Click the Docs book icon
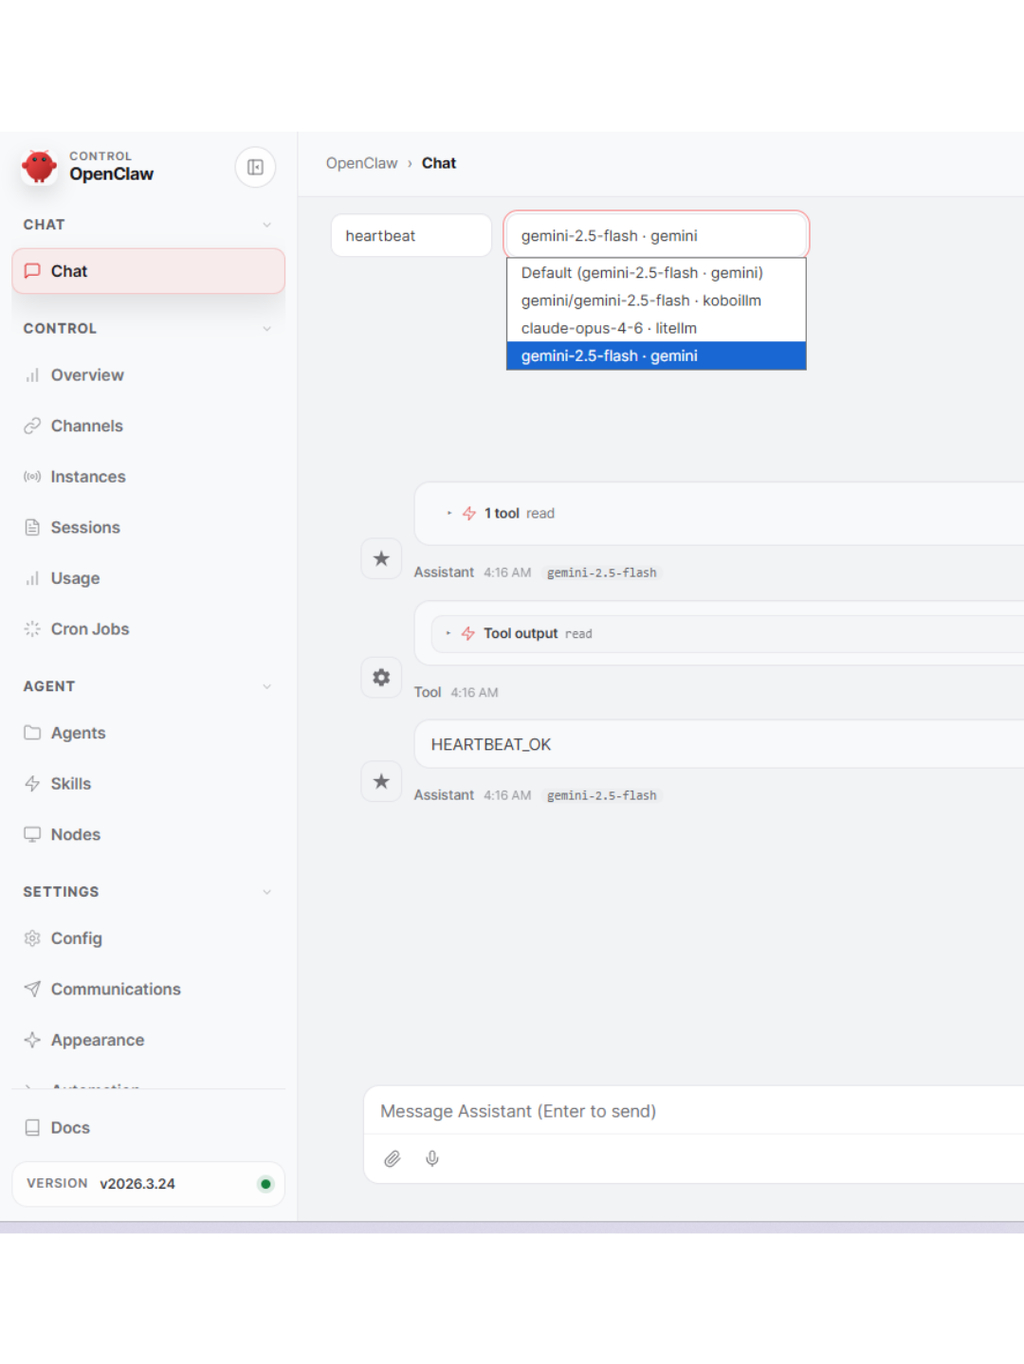Image resolution: width=1024 pixels, height=1364 pixels. (x=32, y=1127)
